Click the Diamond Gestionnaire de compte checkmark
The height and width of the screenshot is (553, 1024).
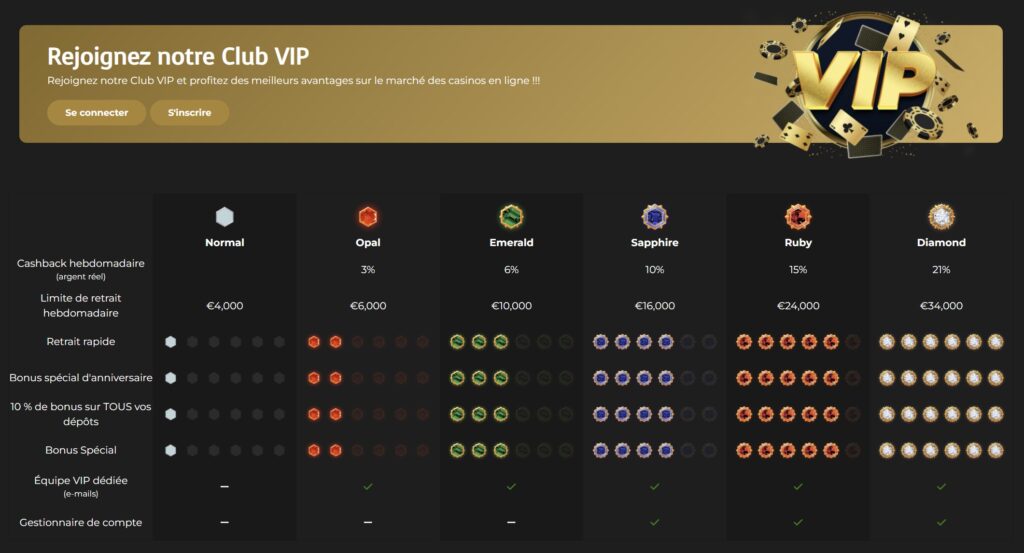pyautogui.click(x=941, y=522)
